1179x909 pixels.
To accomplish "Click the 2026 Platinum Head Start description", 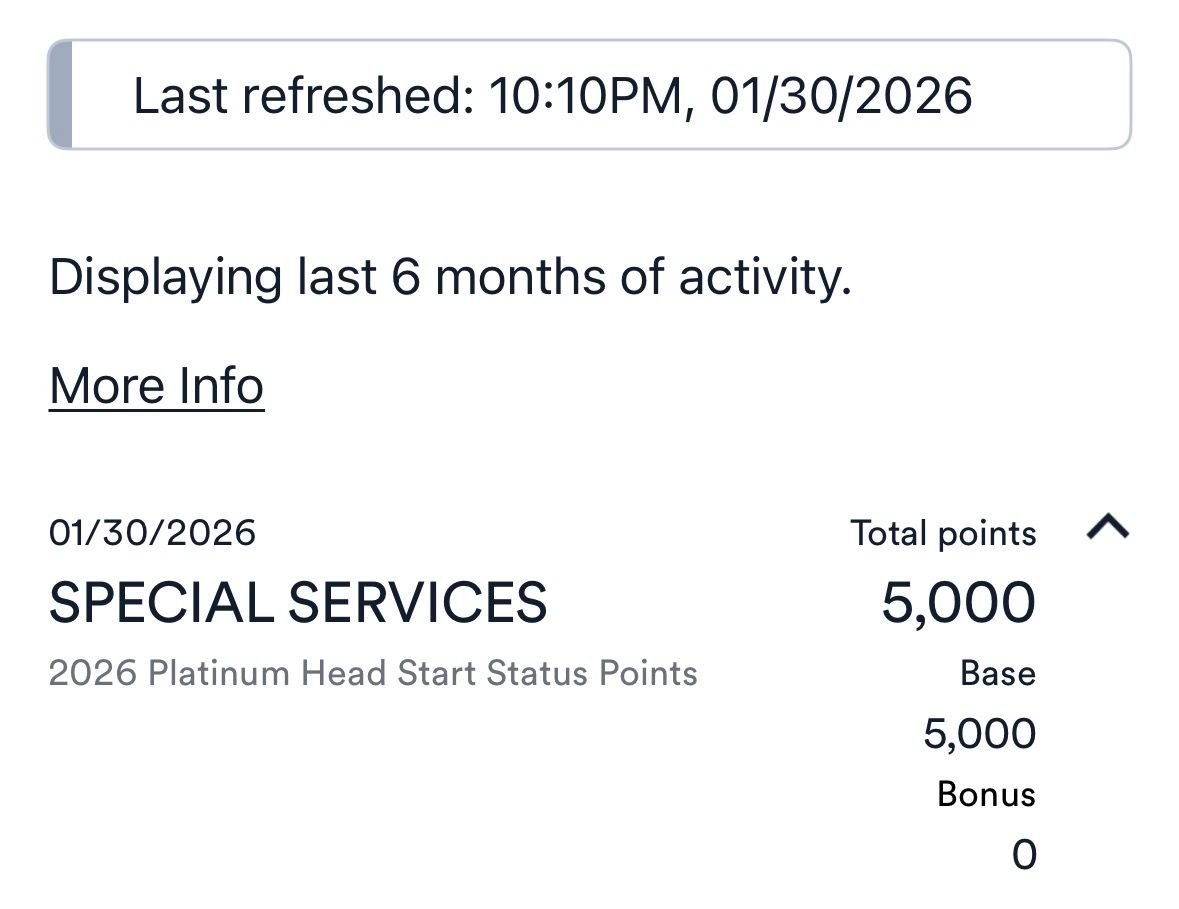I will click(x=372, y=673).
